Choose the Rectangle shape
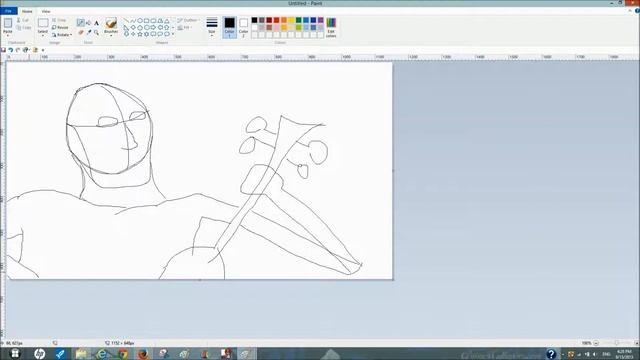640x360 pixels. pos(147,20)
